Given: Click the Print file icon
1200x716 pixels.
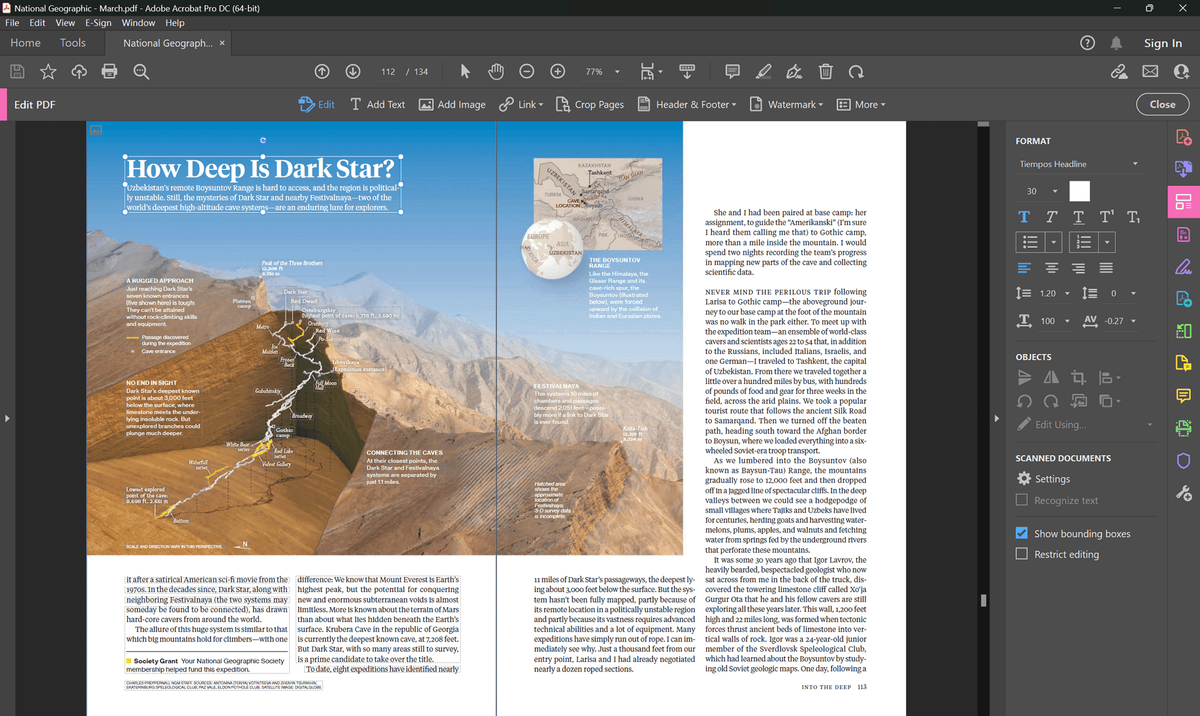Looking at the screenshot, I should [110, 71].
